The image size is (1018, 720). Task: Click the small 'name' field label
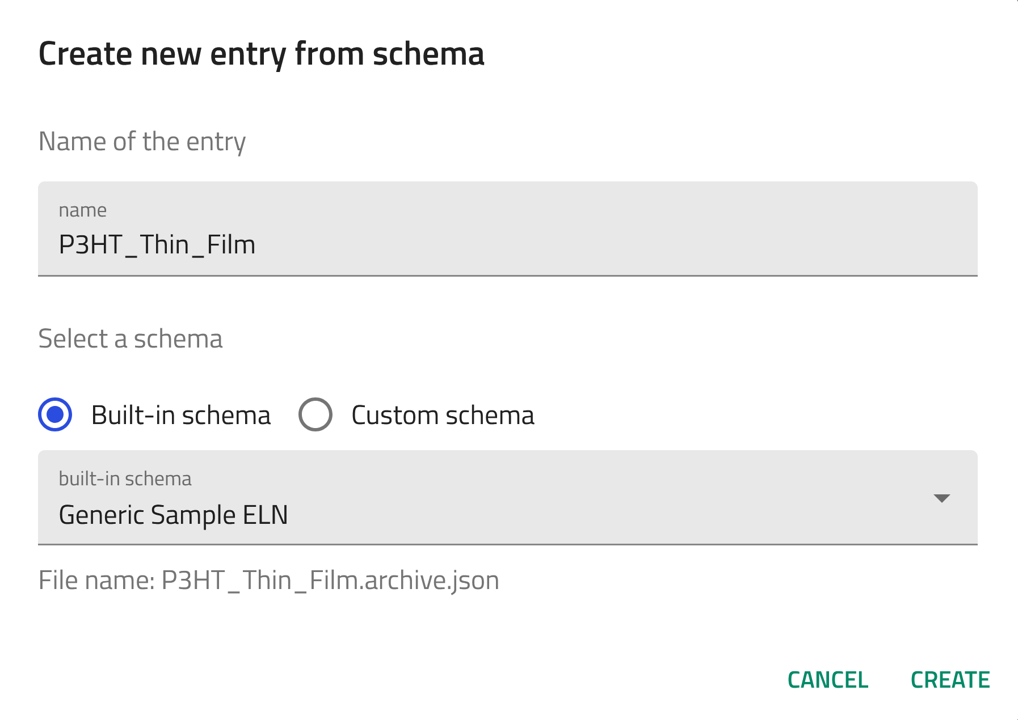tap(82, 210)
